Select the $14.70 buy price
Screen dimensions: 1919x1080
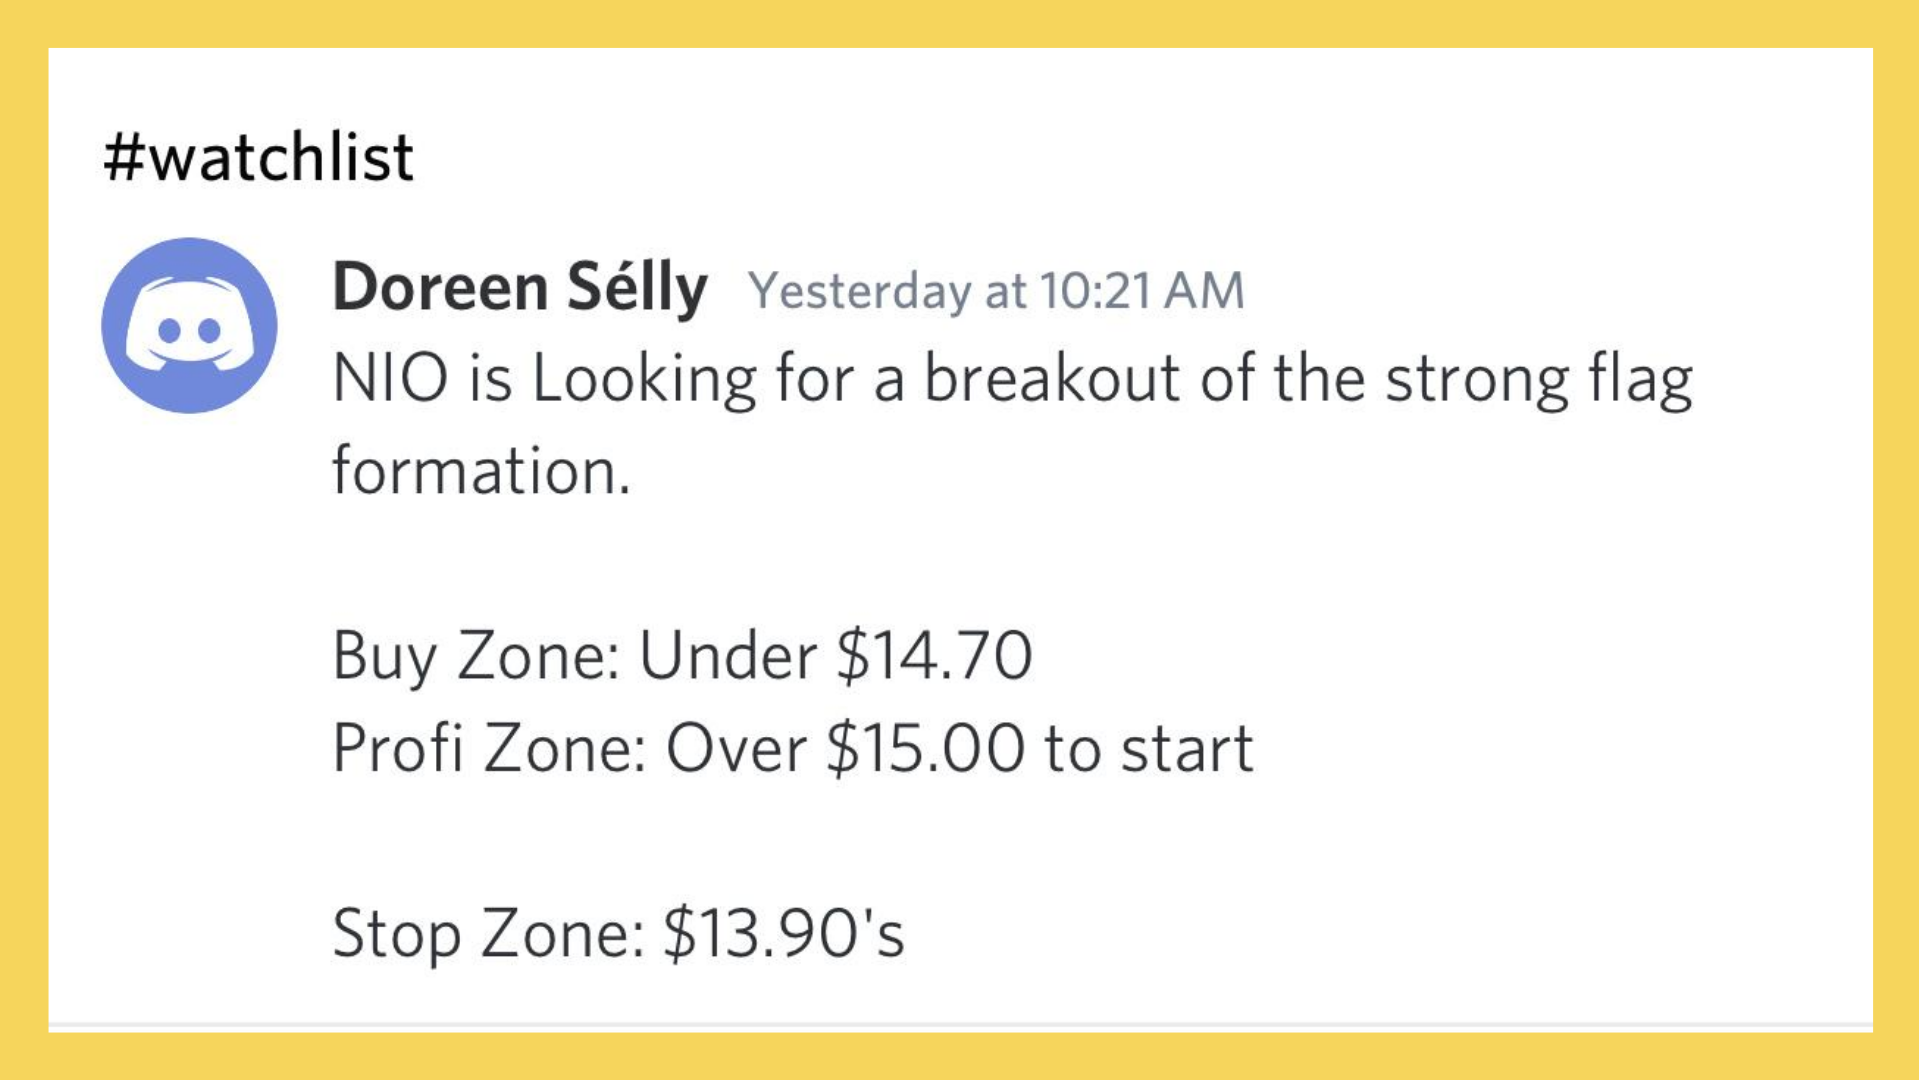934,657
